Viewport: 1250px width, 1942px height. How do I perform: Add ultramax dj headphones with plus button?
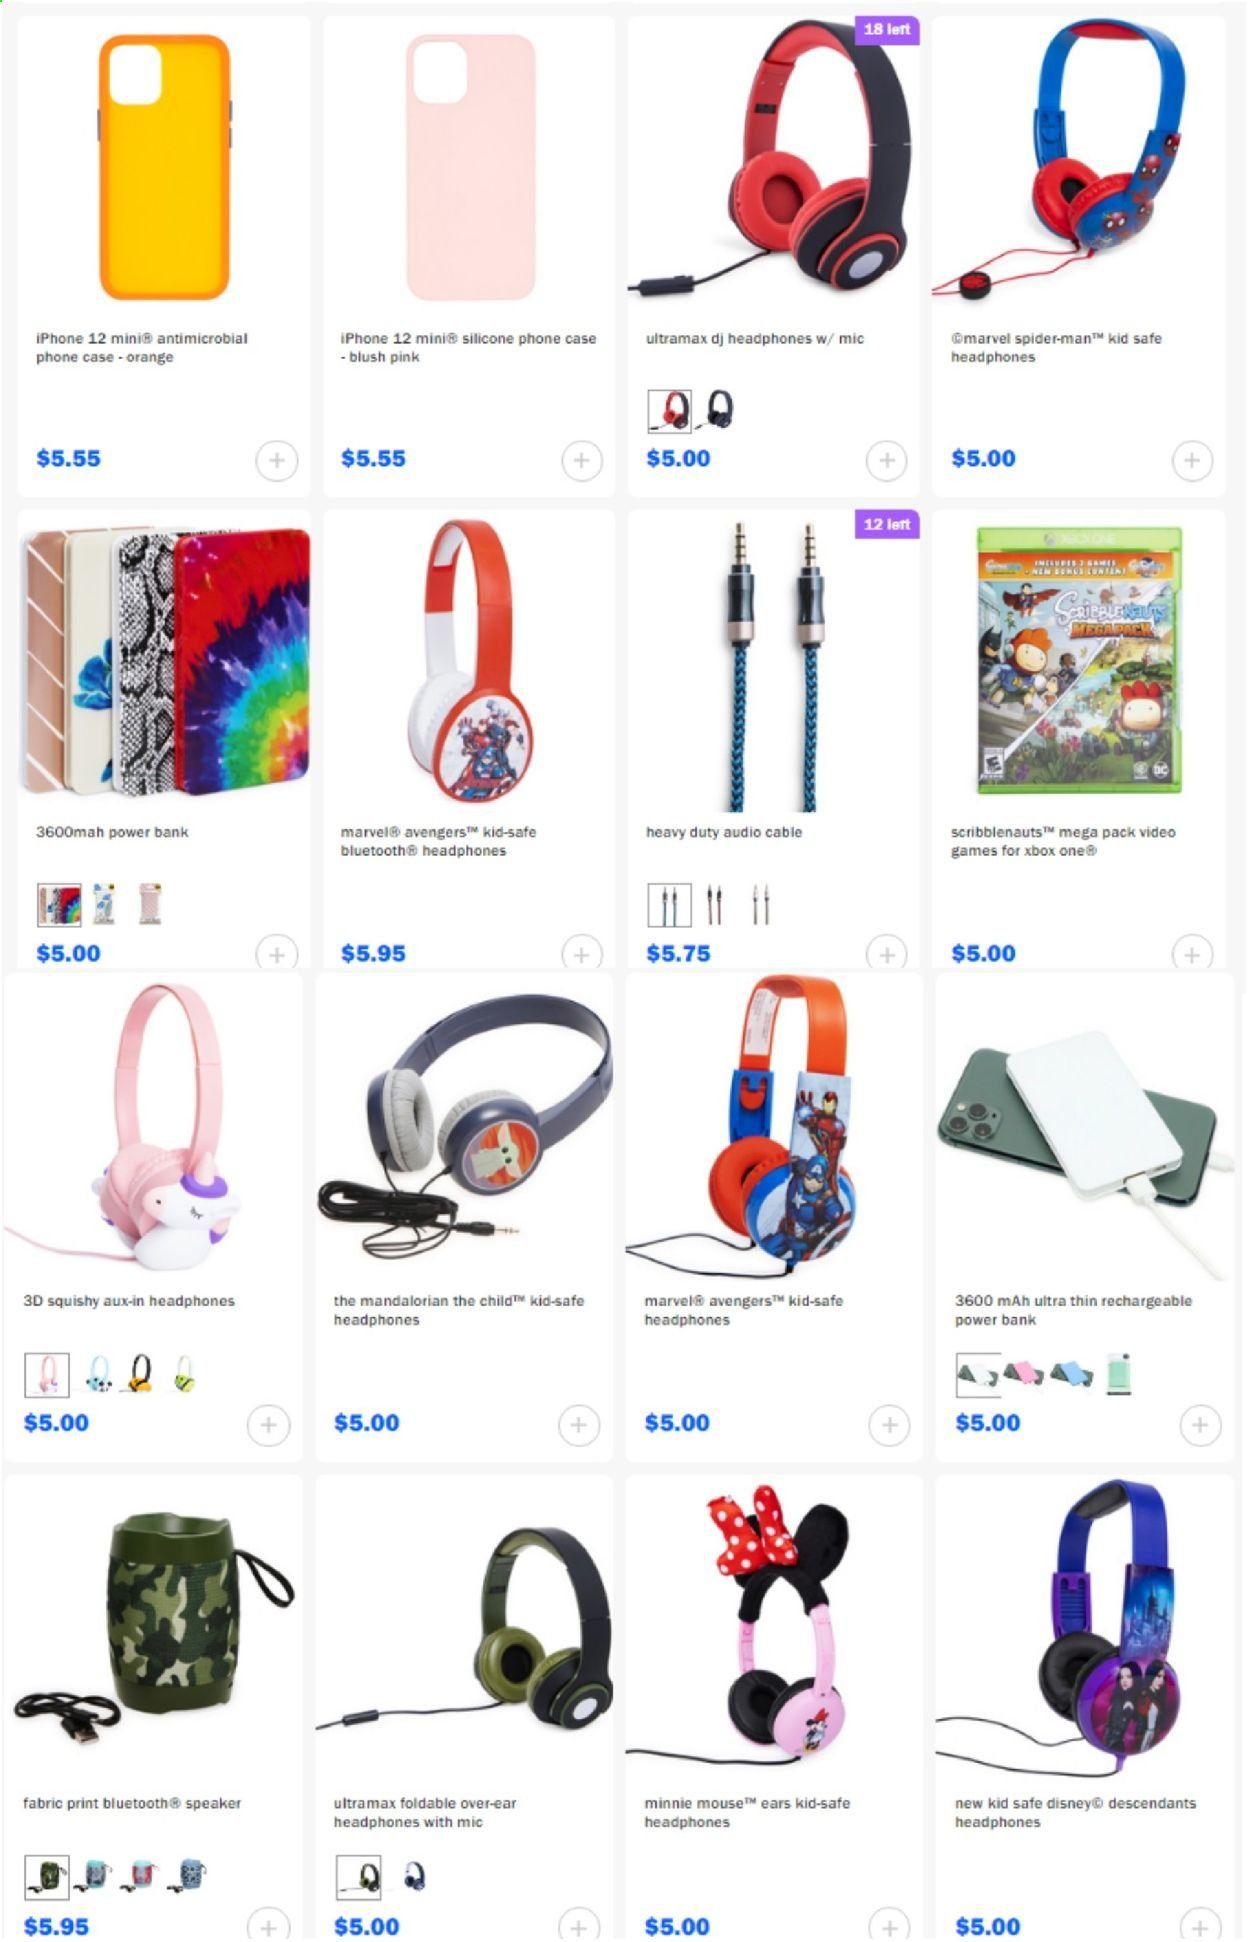coord(887,460)
